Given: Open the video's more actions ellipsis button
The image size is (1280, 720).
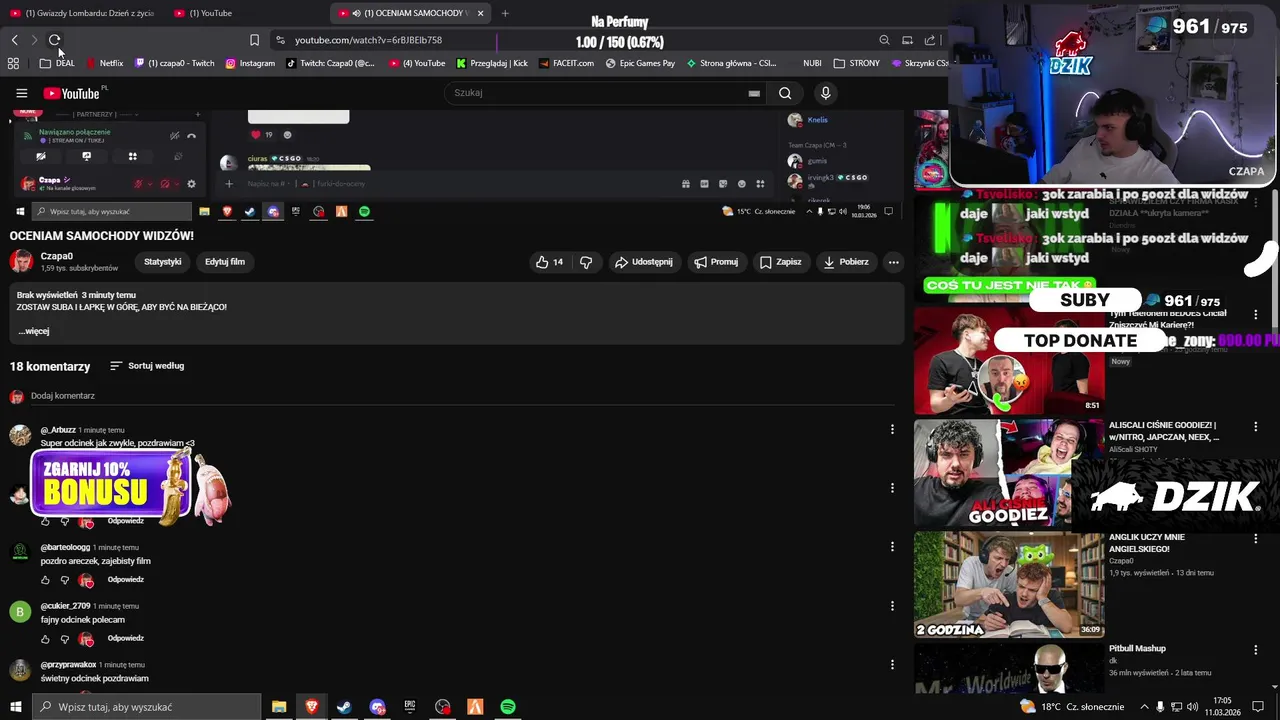Looking at the screenshot, I should (893, 262).
